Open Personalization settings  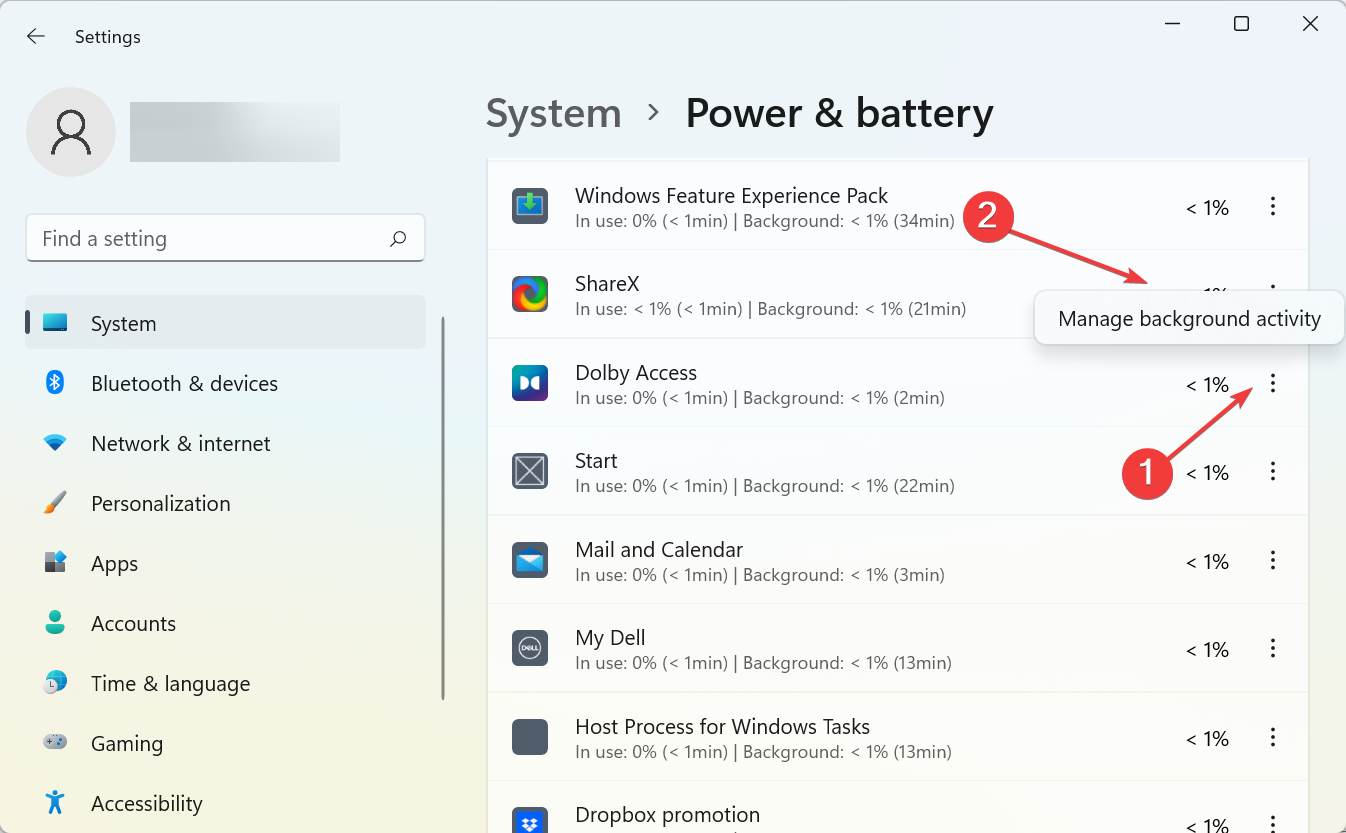click(225, 503)
